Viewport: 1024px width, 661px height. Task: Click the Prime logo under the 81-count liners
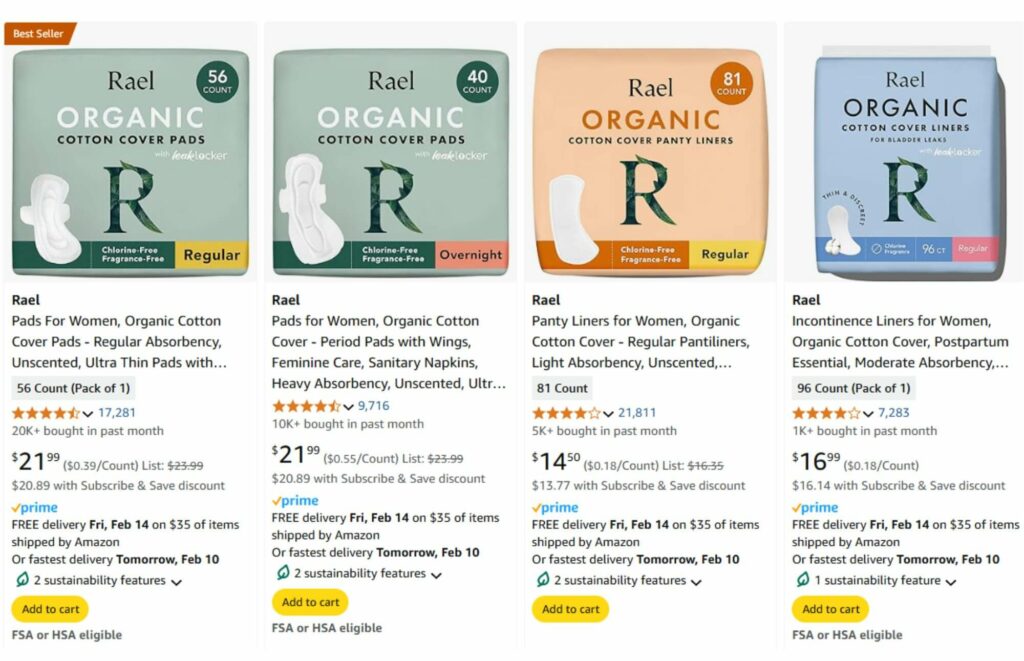click(556, 508)
